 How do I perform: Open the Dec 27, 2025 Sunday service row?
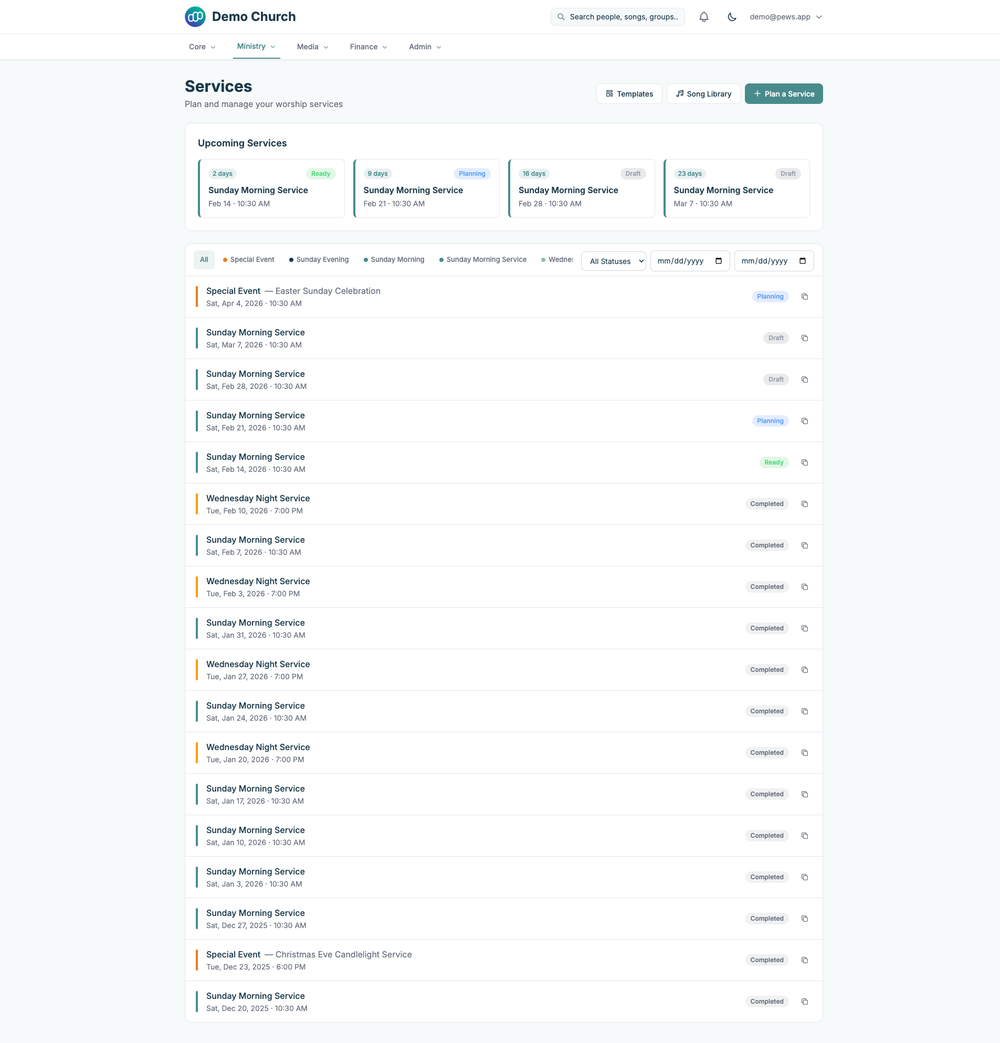(504, 919)
